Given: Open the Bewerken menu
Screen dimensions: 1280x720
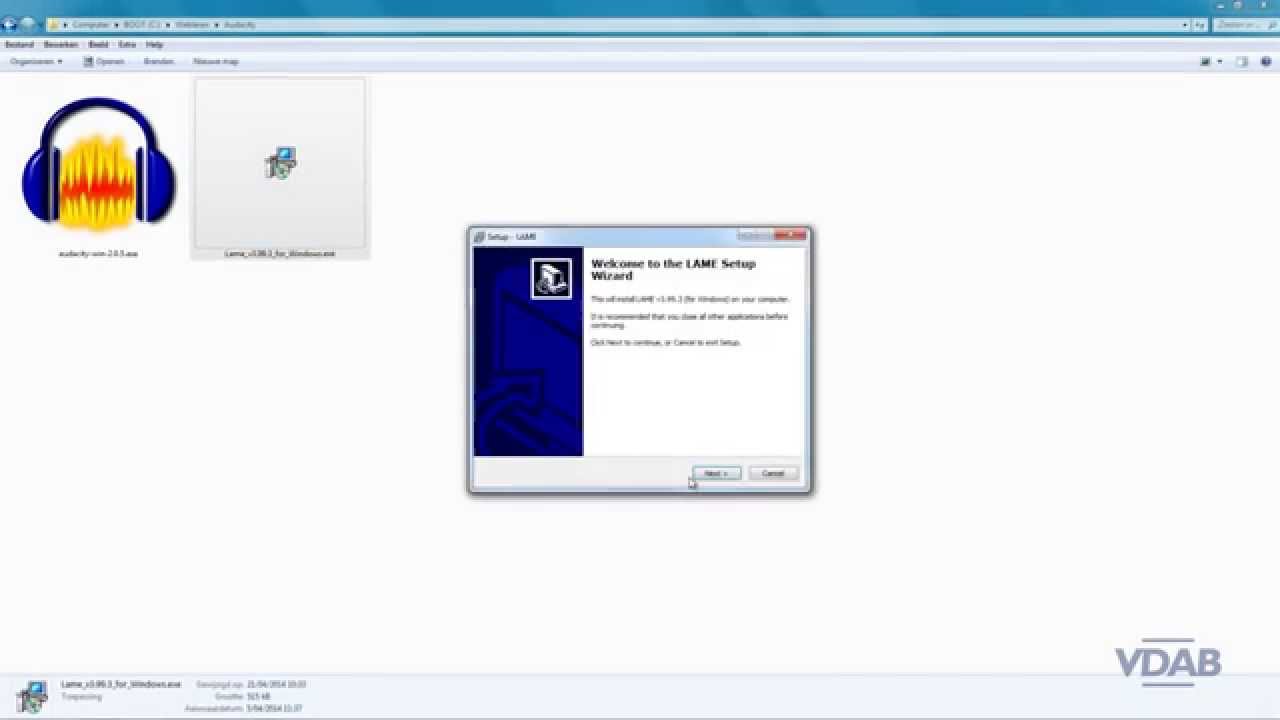Looking at the screenshot, I should [61, 45].
